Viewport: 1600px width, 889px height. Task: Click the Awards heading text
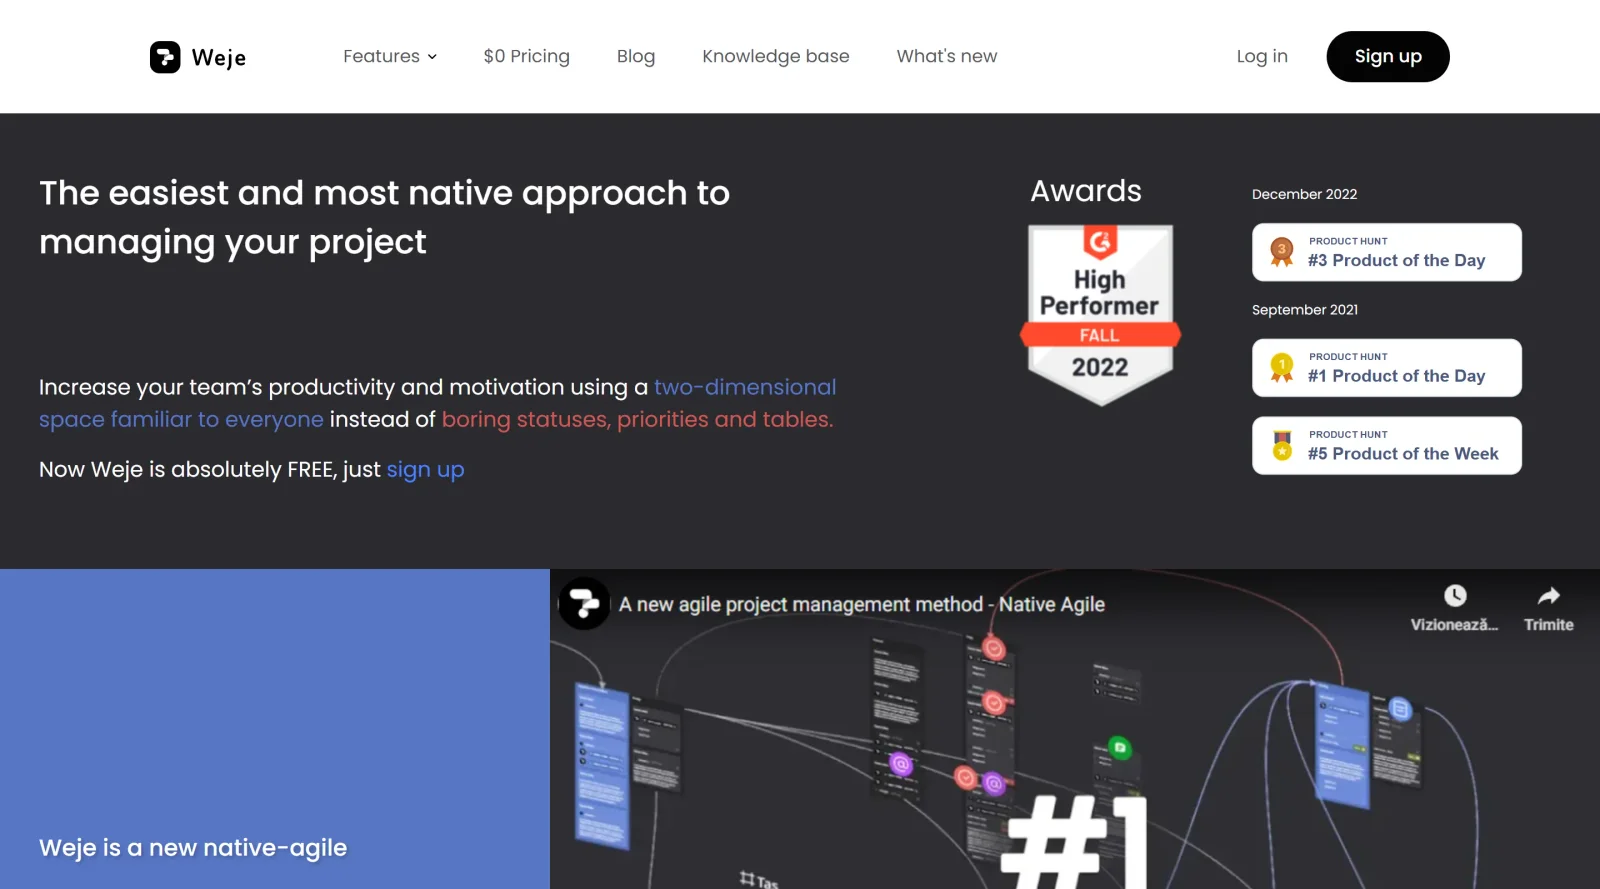pos(1086,191)
